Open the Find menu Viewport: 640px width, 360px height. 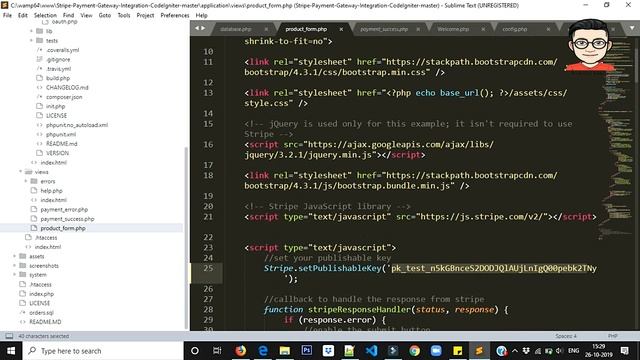pos(69,15)
